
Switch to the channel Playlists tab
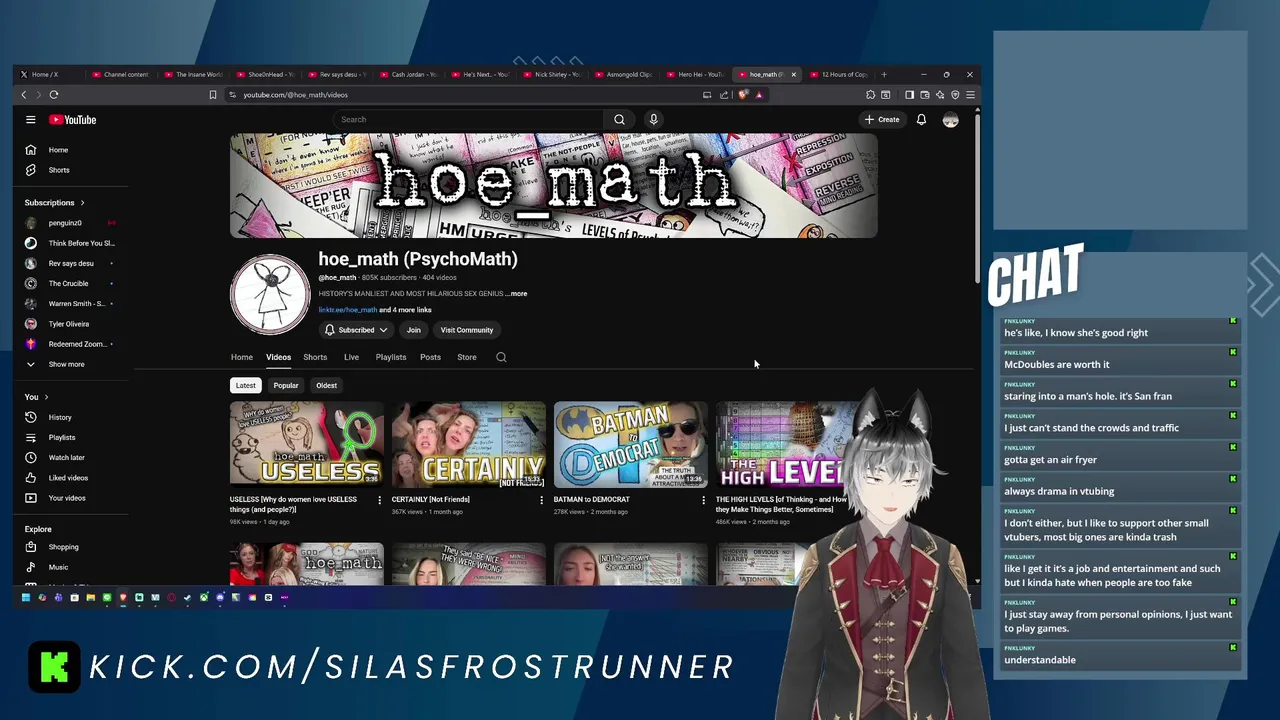click(x=391, y=357)
